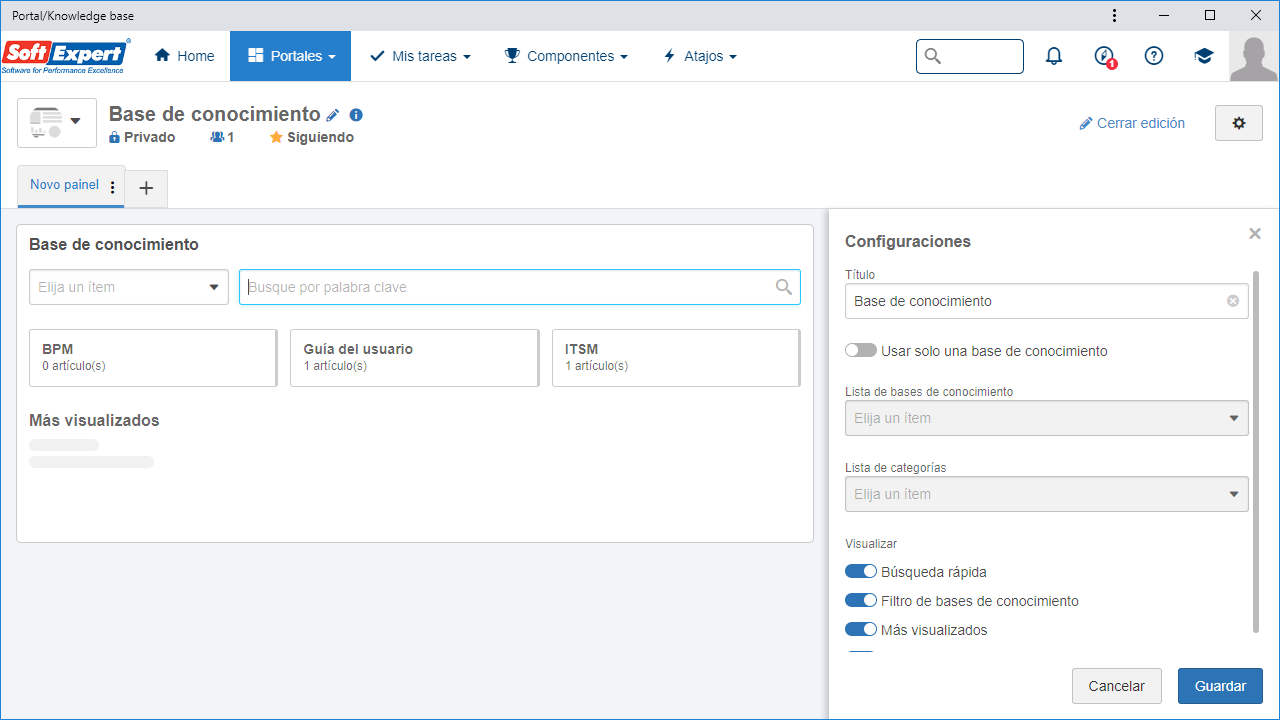Viewport: 1280px width, 720px height.
Task: Disable Filtro de bases de conocimiento
Action: click(x=860, y=601)
